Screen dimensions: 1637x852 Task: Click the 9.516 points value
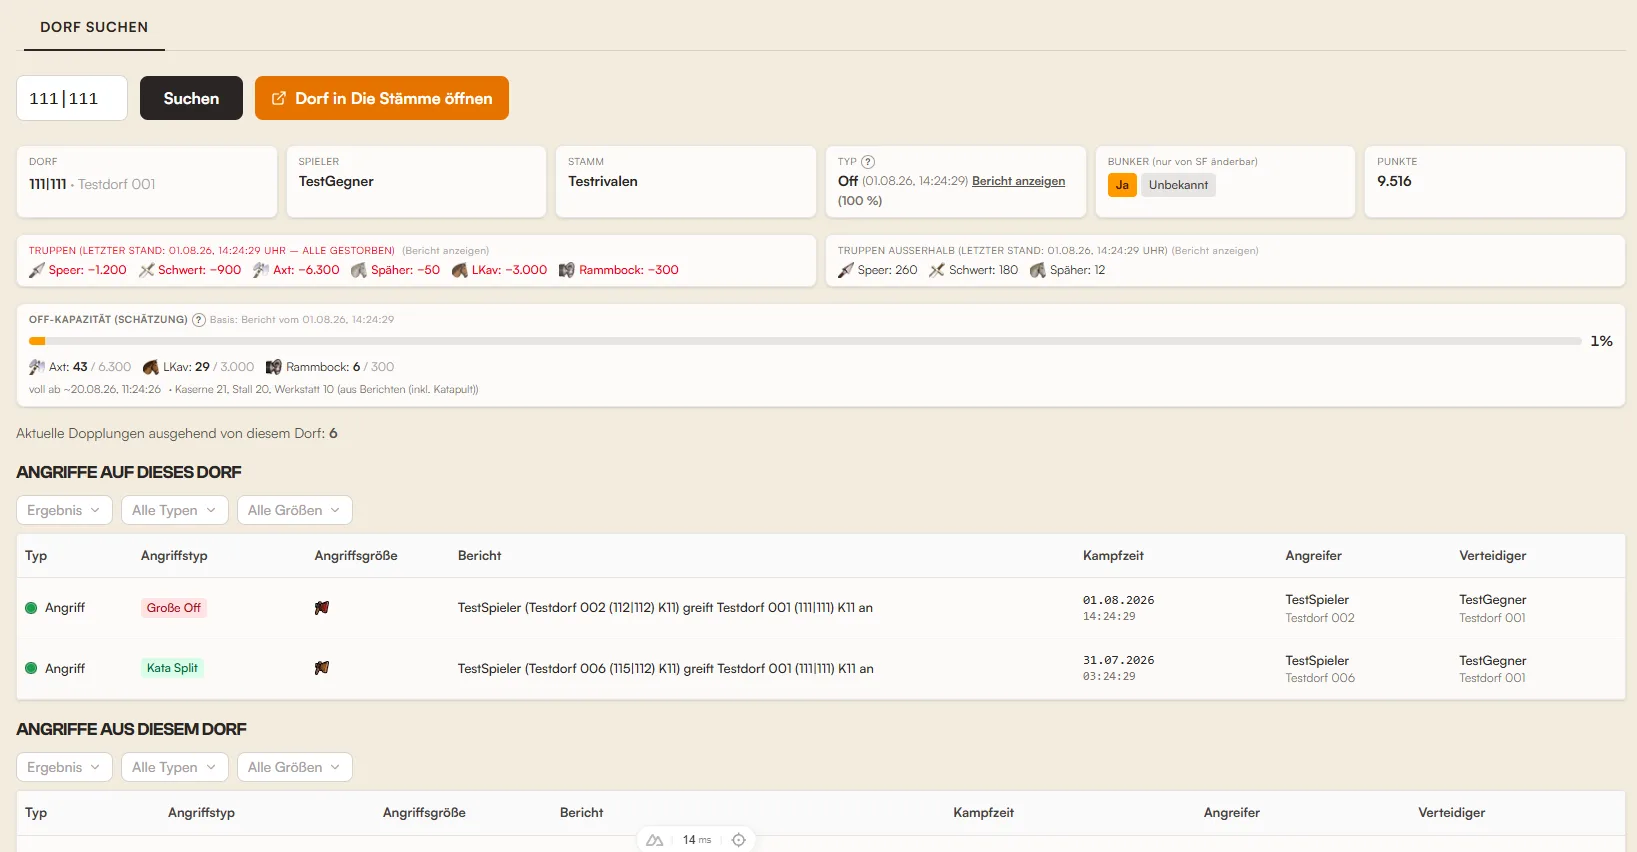coord(1394,181)
